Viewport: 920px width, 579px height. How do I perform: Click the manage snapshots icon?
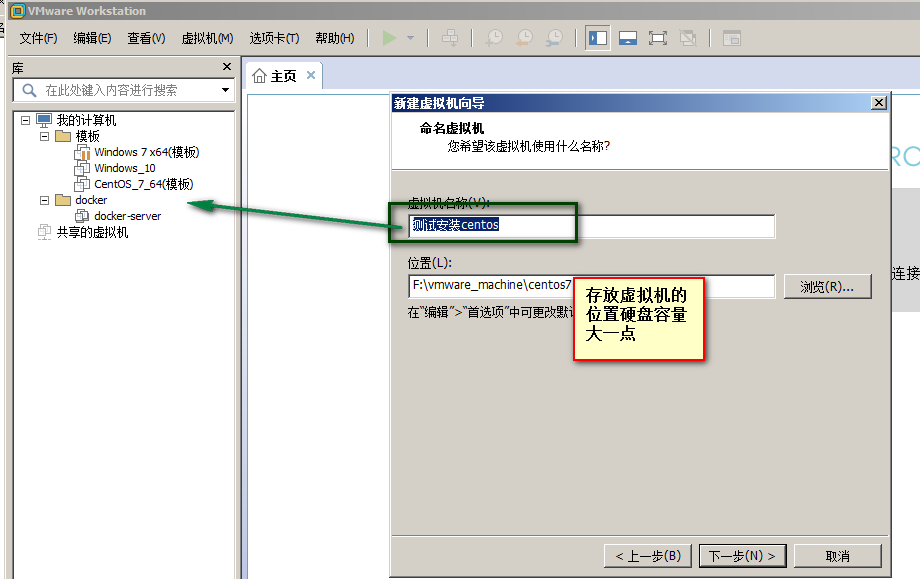[554, 38]
